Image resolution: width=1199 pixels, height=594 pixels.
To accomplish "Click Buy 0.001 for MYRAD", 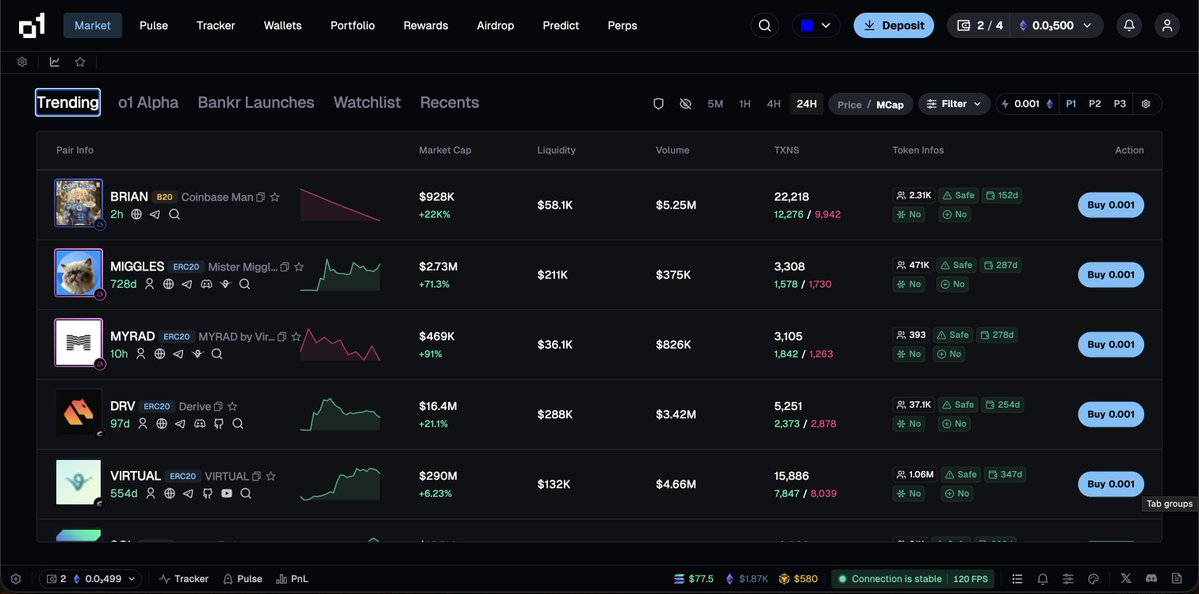I will click(1111, 344).
